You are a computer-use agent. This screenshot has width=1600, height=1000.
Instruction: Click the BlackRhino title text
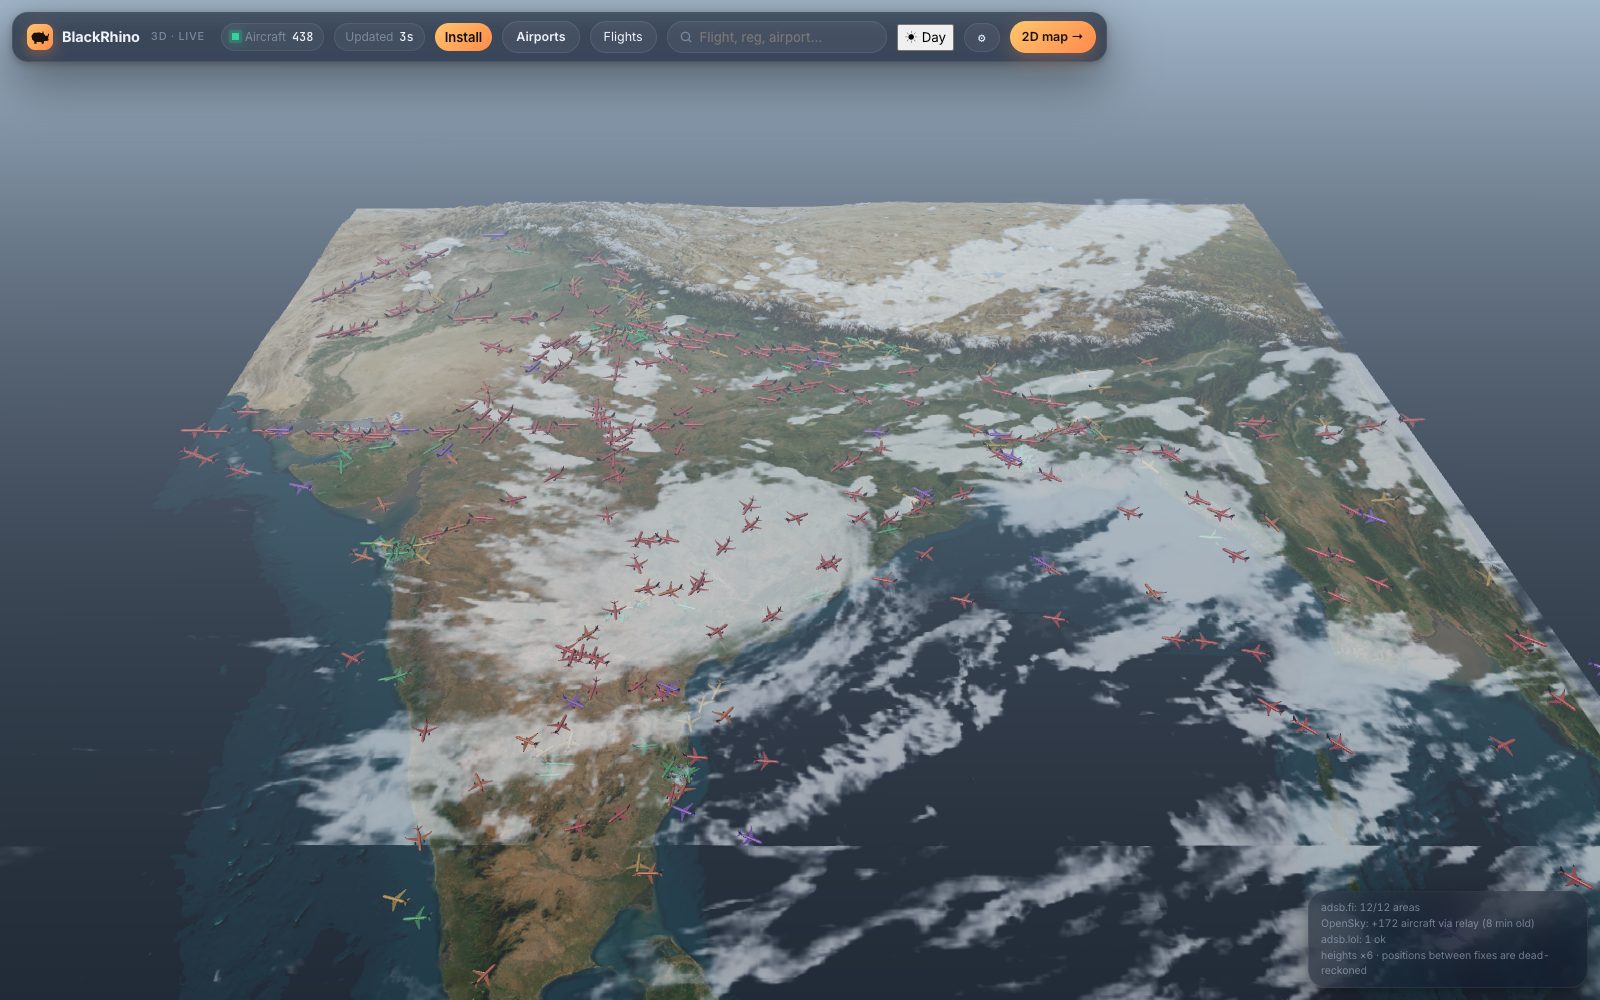tap(101, 37)
